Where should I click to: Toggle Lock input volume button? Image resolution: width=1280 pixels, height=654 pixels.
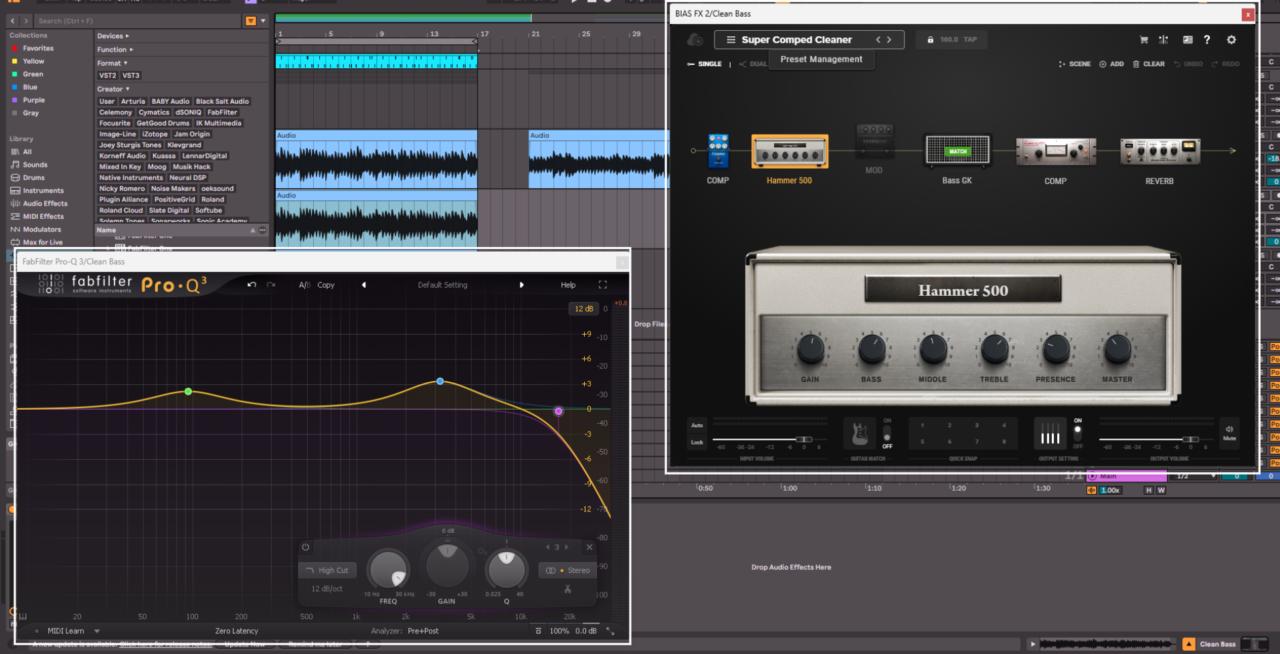pos(696,443)
